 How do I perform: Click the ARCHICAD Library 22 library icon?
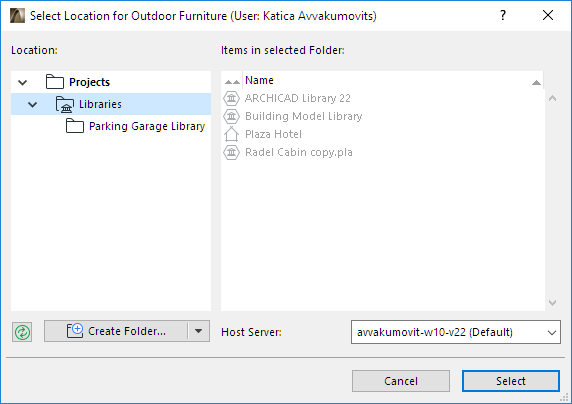tap(231, 98)
